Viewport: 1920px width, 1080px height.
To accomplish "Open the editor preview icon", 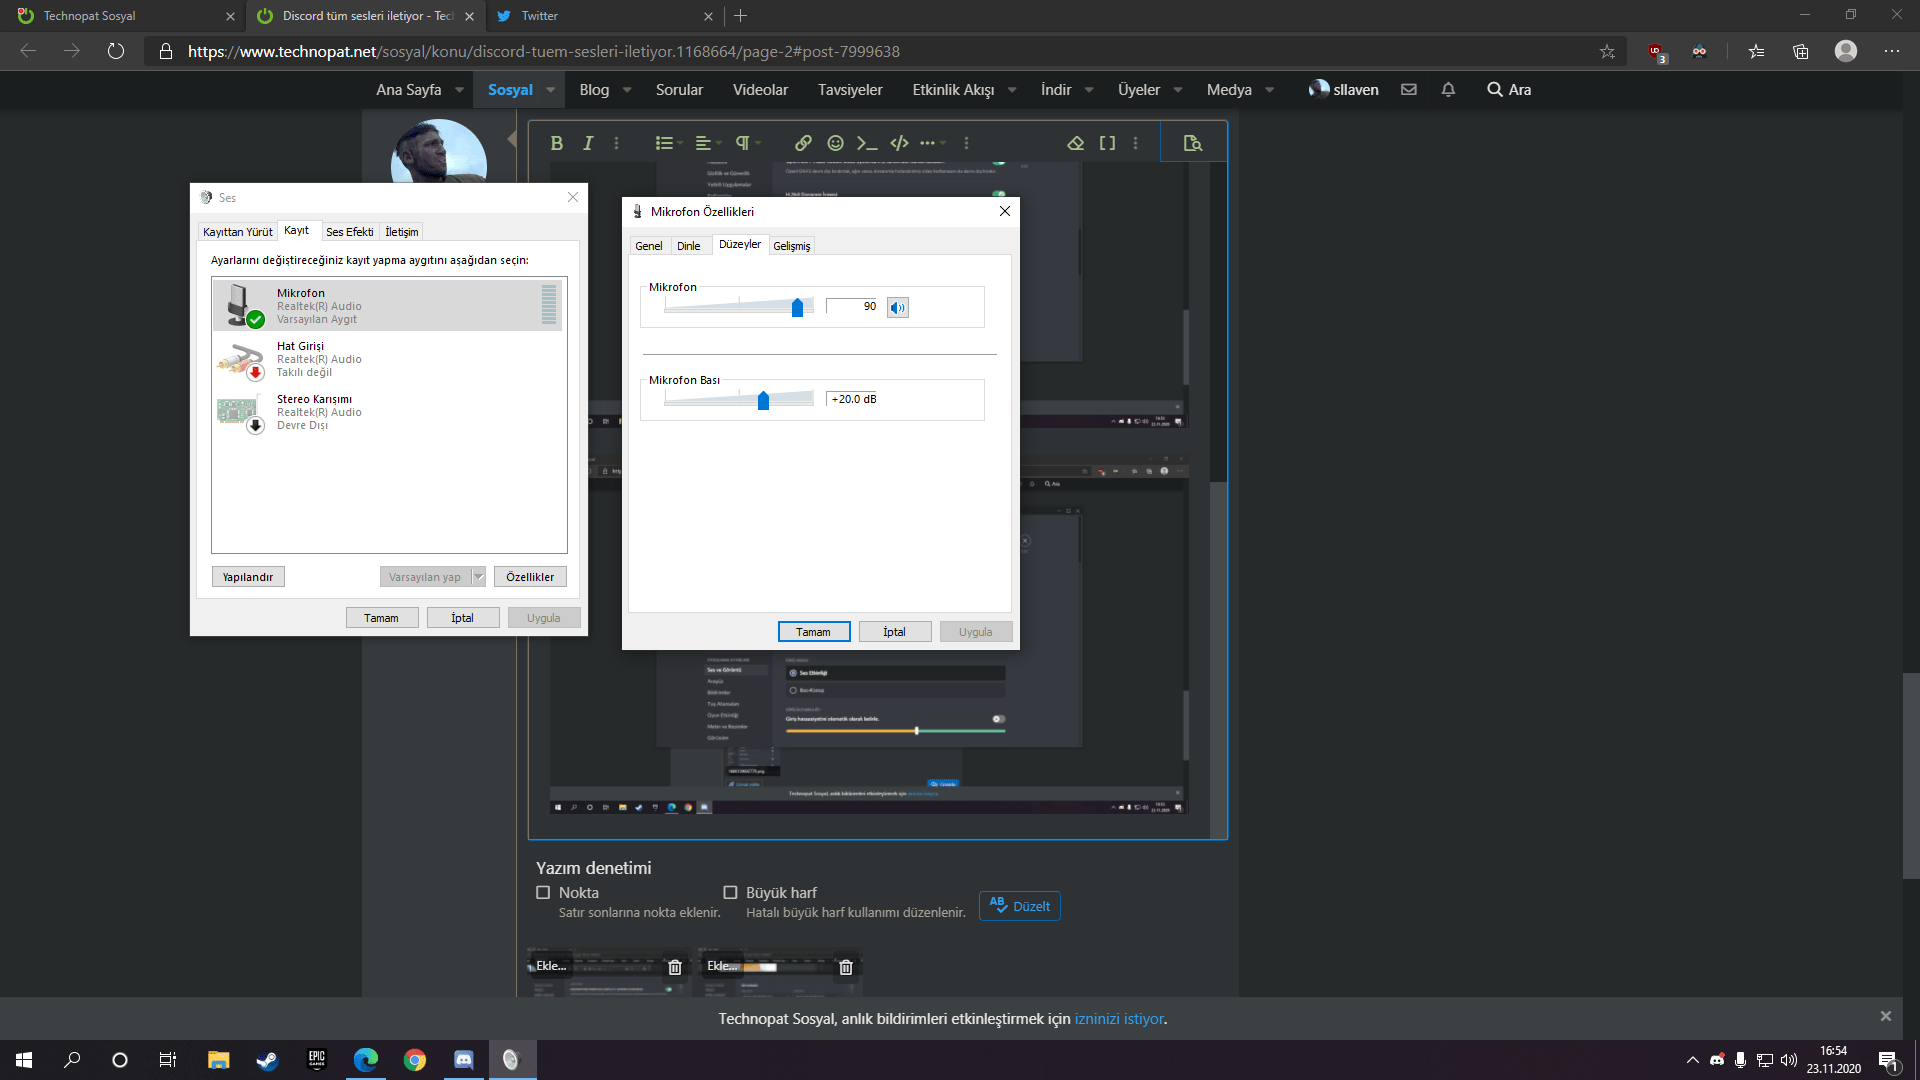I will click(x=1192, y=143).
